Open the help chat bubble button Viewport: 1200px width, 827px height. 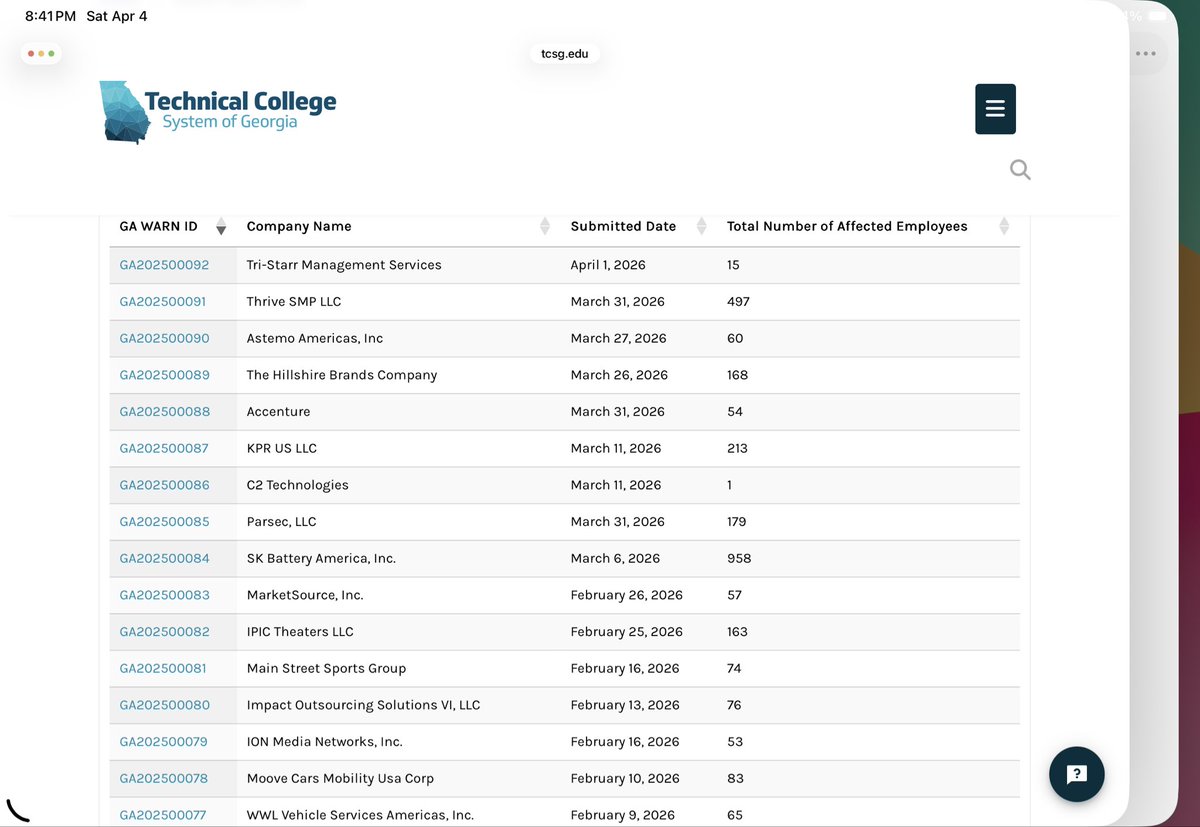[1077, 774]
